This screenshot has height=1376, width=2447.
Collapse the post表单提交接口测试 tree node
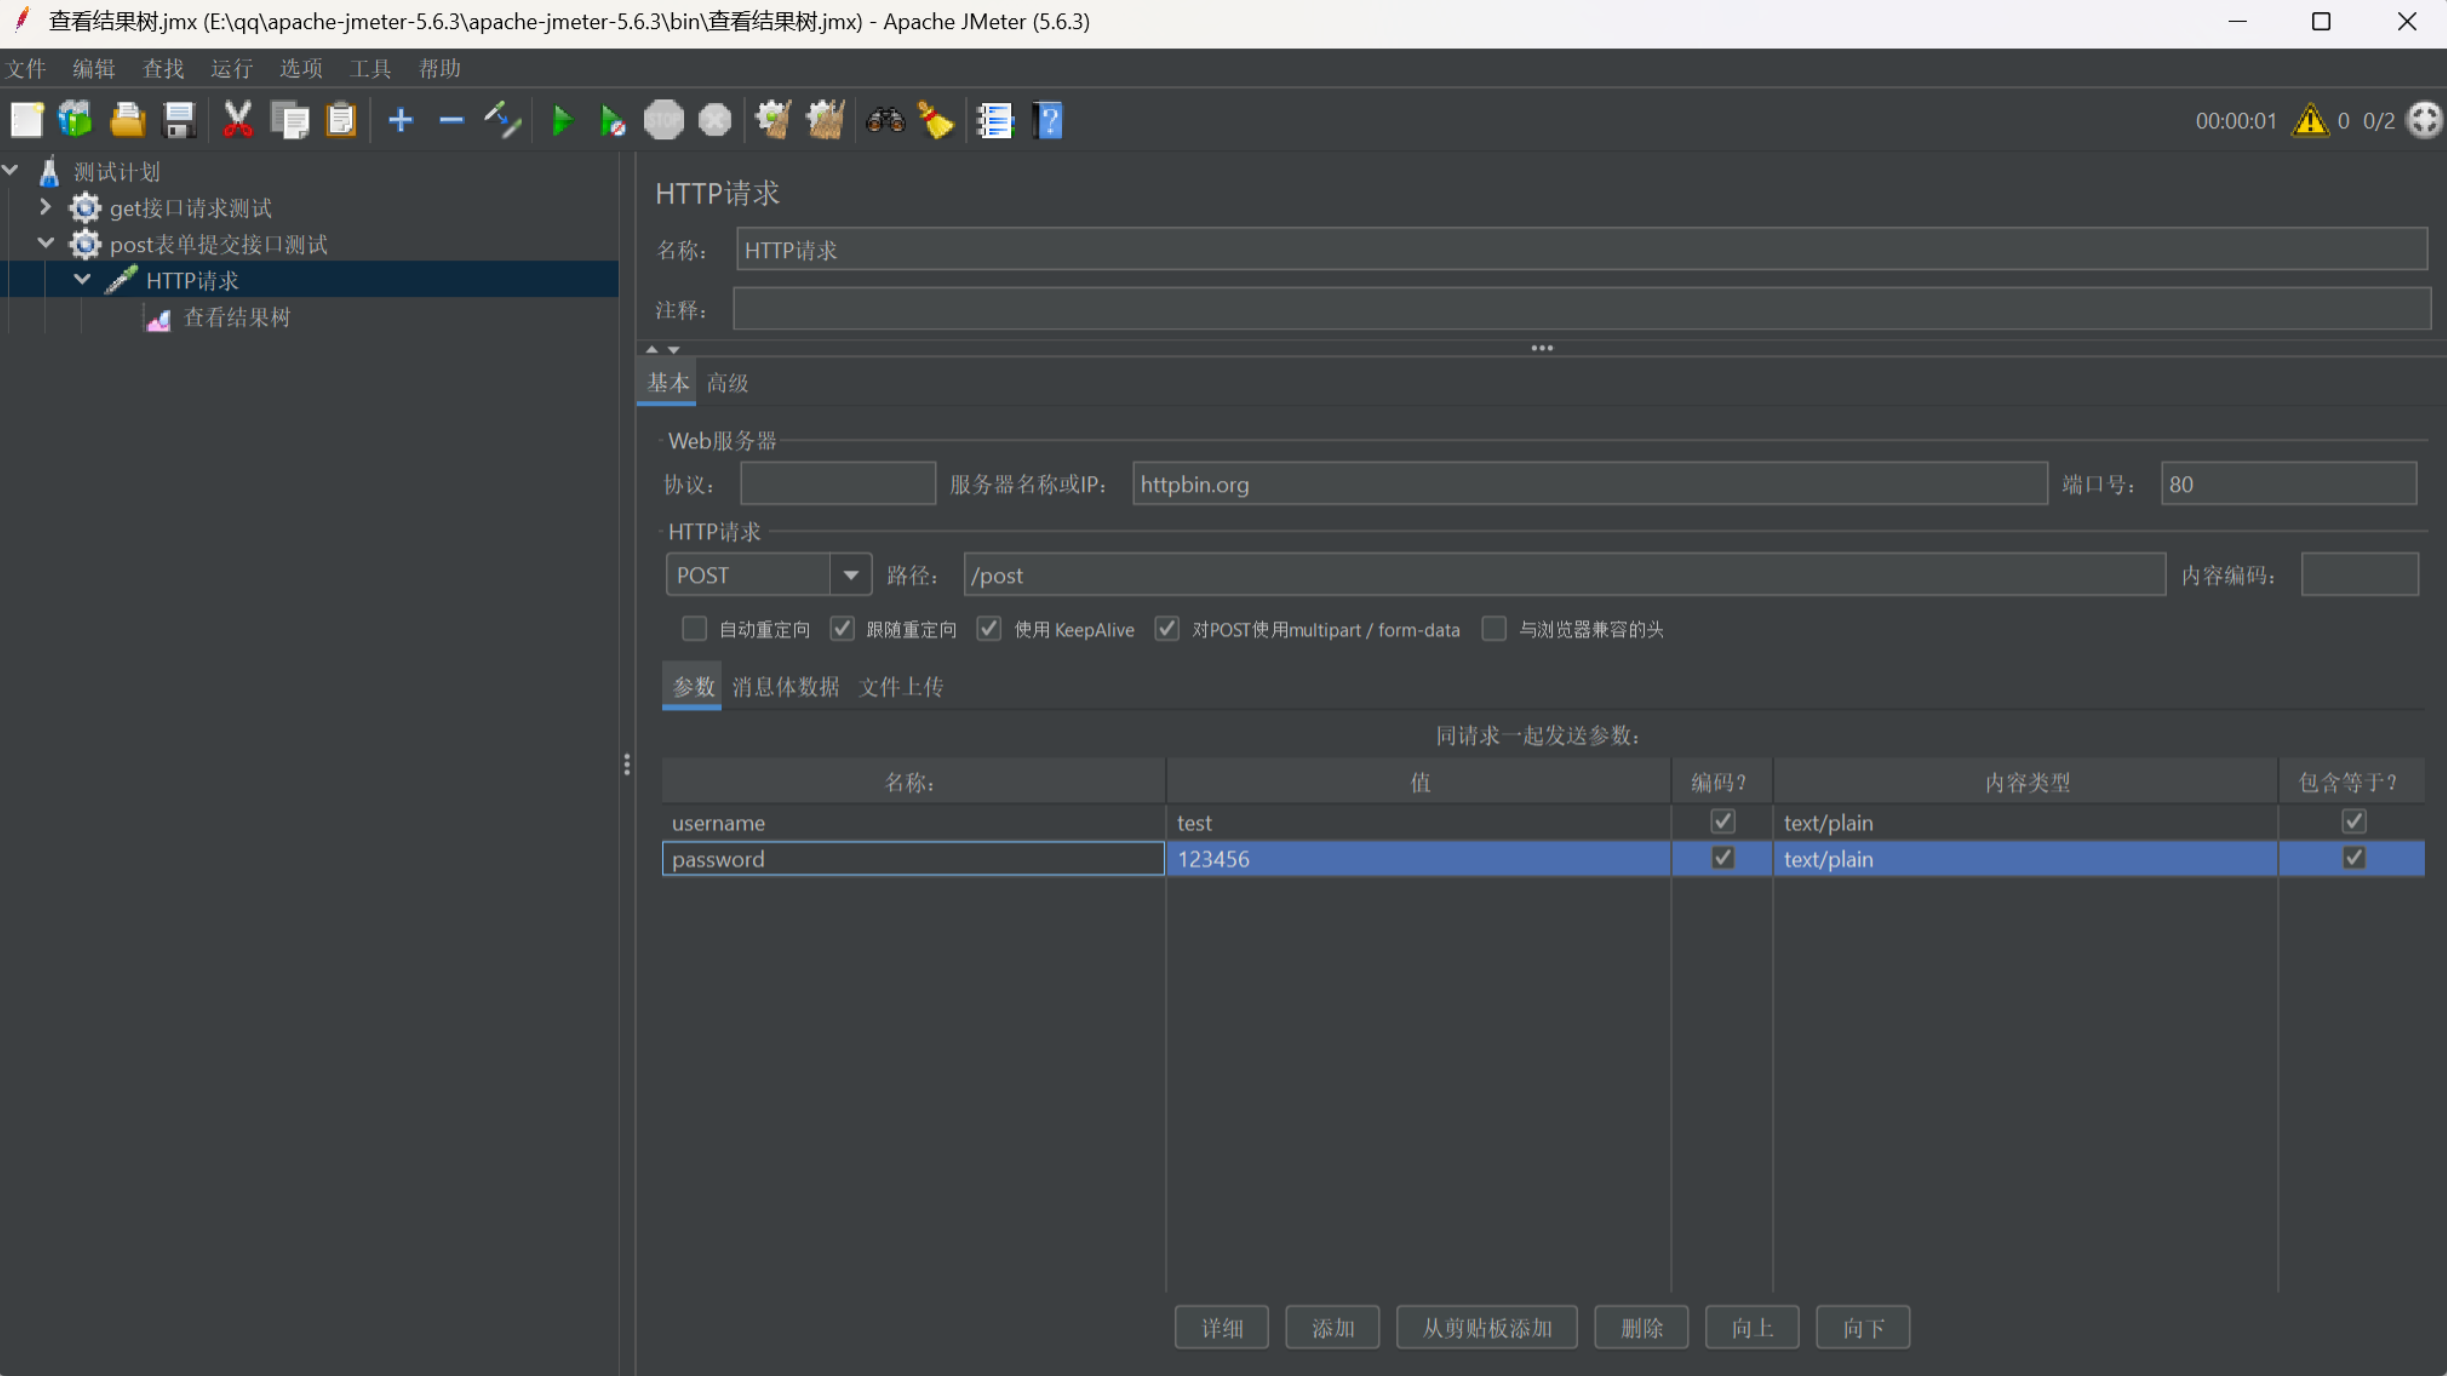[x=45, y=243]
